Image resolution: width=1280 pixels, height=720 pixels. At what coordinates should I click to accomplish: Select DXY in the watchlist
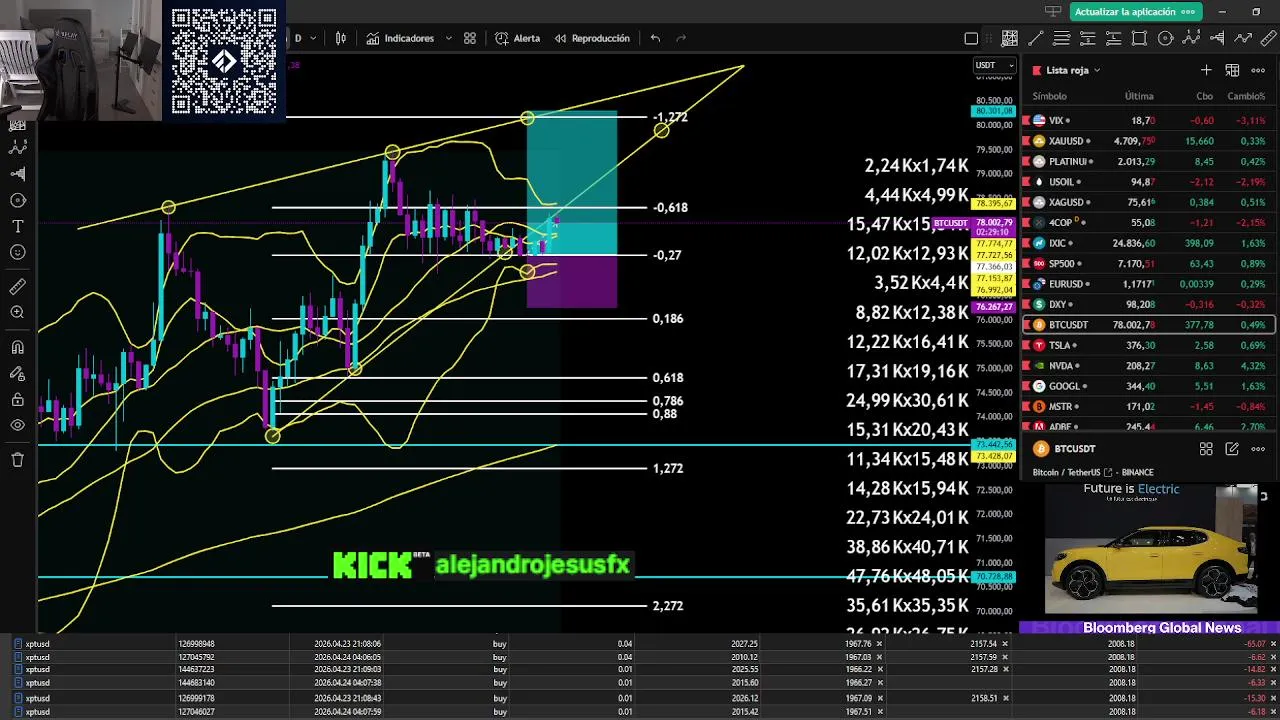point(1148,304)
